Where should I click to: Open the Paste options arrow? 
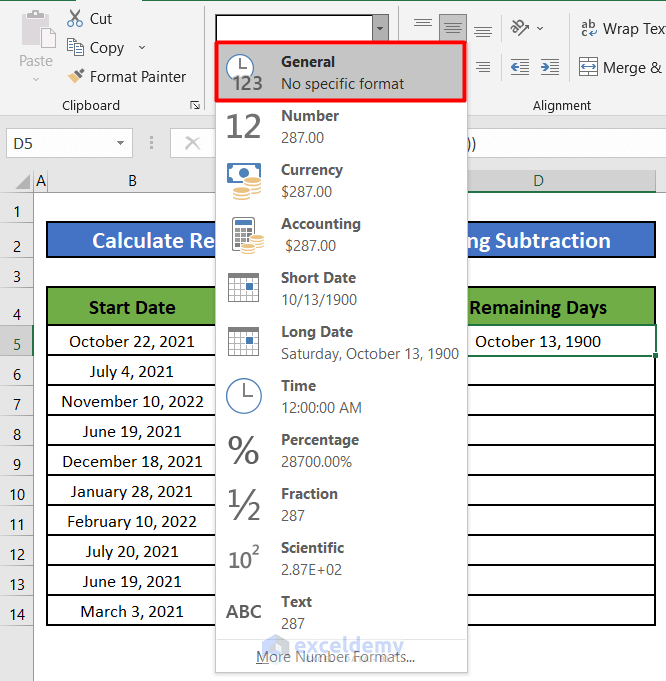36,79
